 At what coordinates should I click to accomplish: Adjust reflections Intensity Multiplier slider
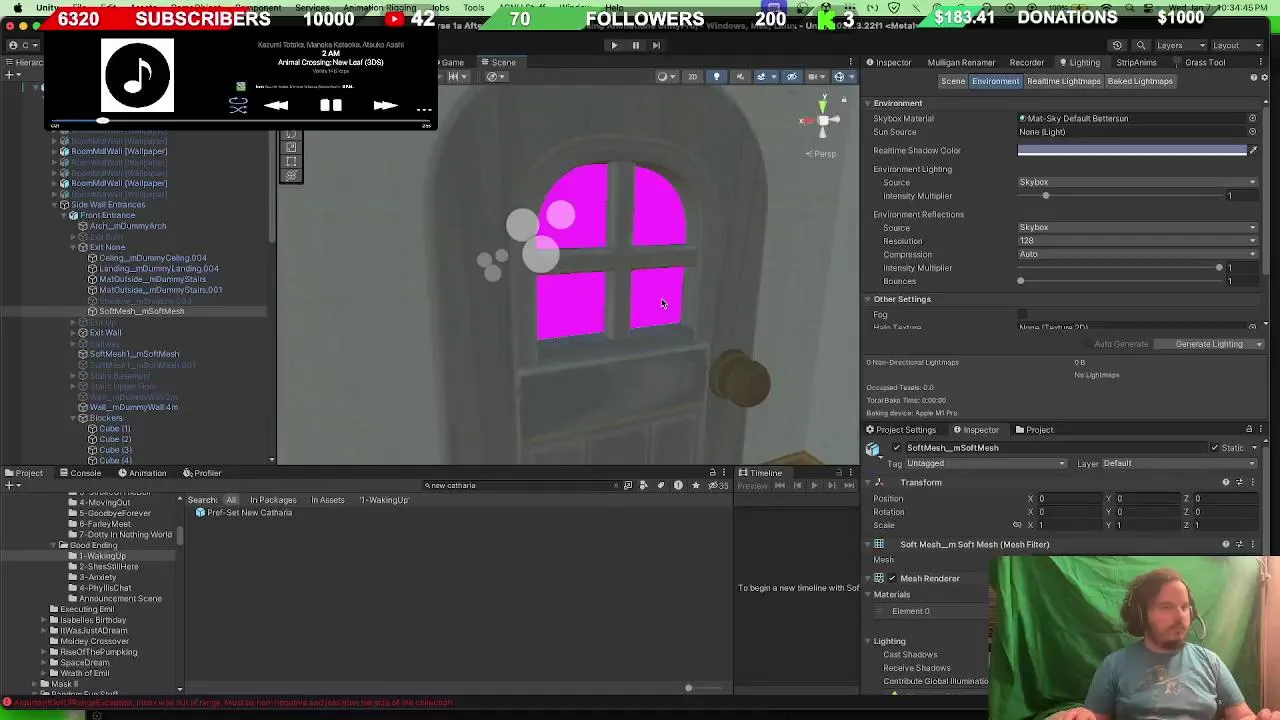pos(1120,268)
